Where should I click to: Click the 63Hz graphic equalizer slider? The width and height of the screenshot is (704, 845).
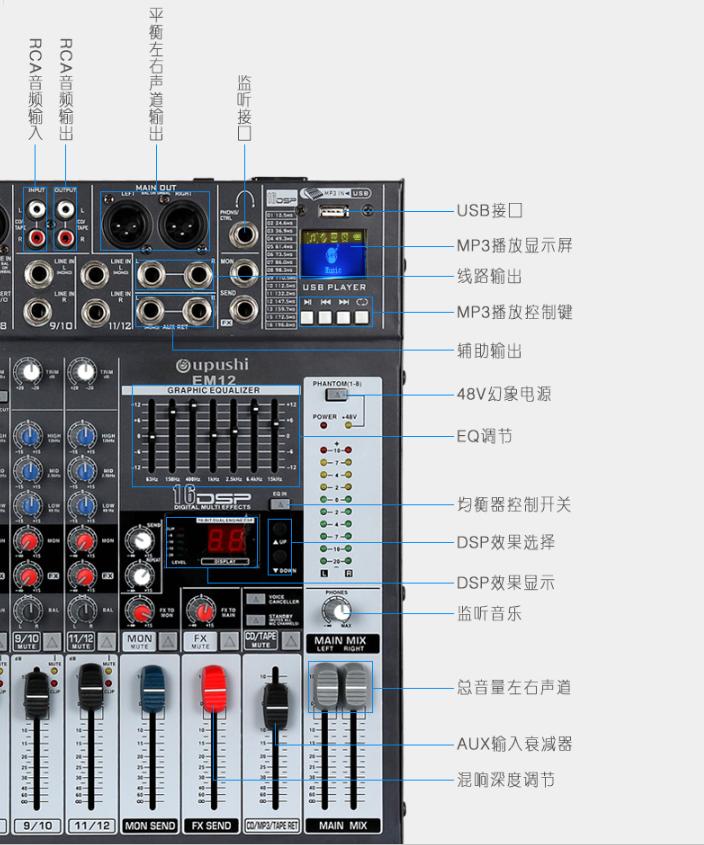152,436
